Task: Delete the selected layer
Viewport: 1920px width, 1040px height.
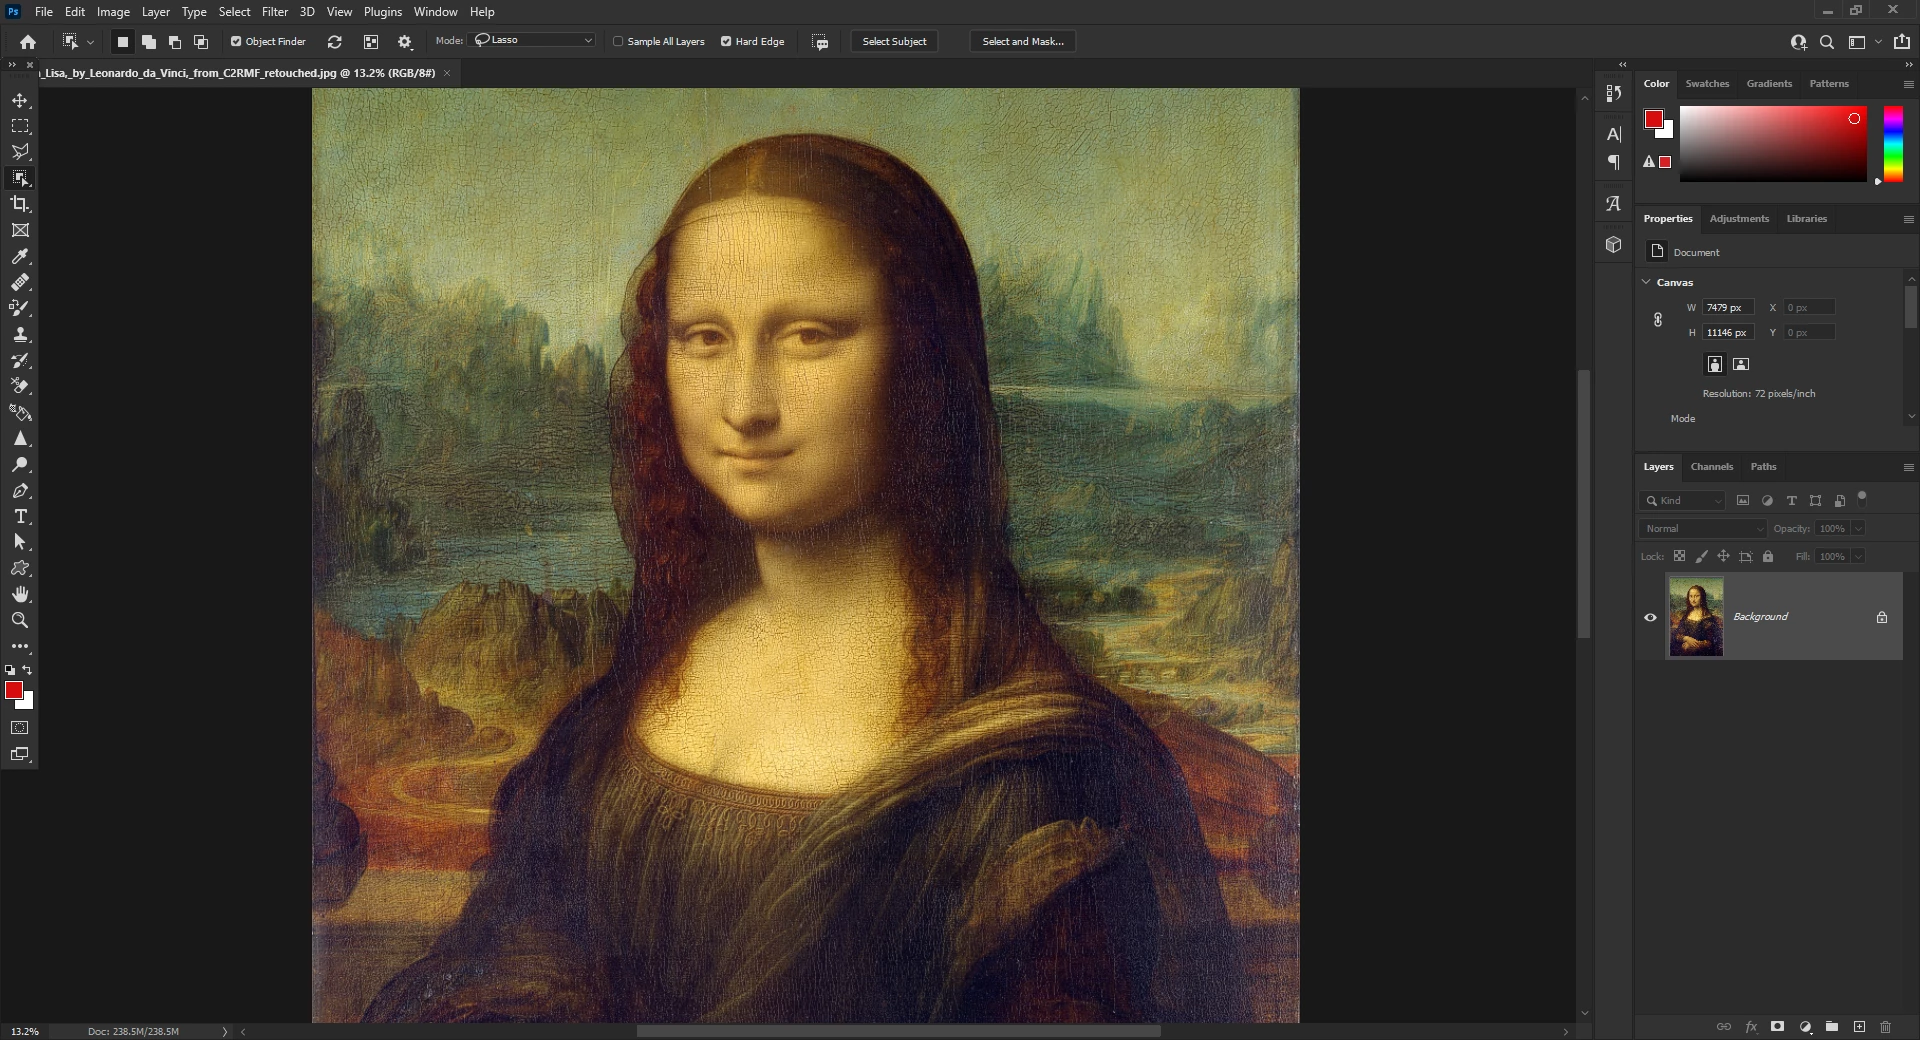Action: pyautogui.click(x=1885, y=1026)
